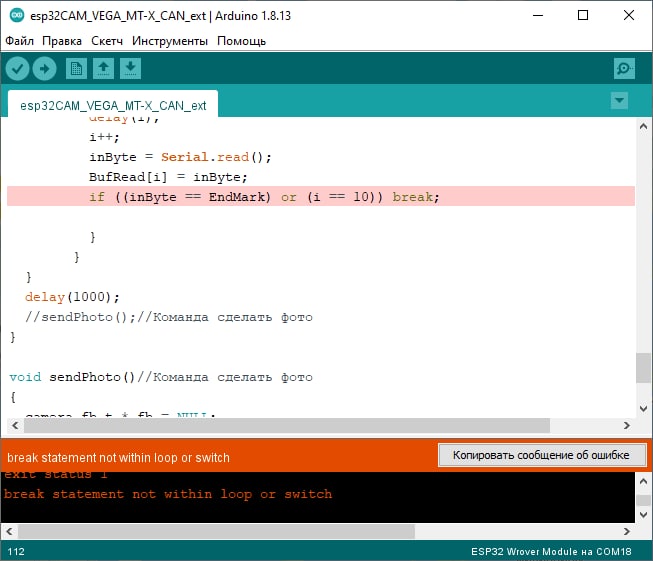Viewport: 653px width, 561px height.
Task: Click the orange status bar error message
Action: 118,458
